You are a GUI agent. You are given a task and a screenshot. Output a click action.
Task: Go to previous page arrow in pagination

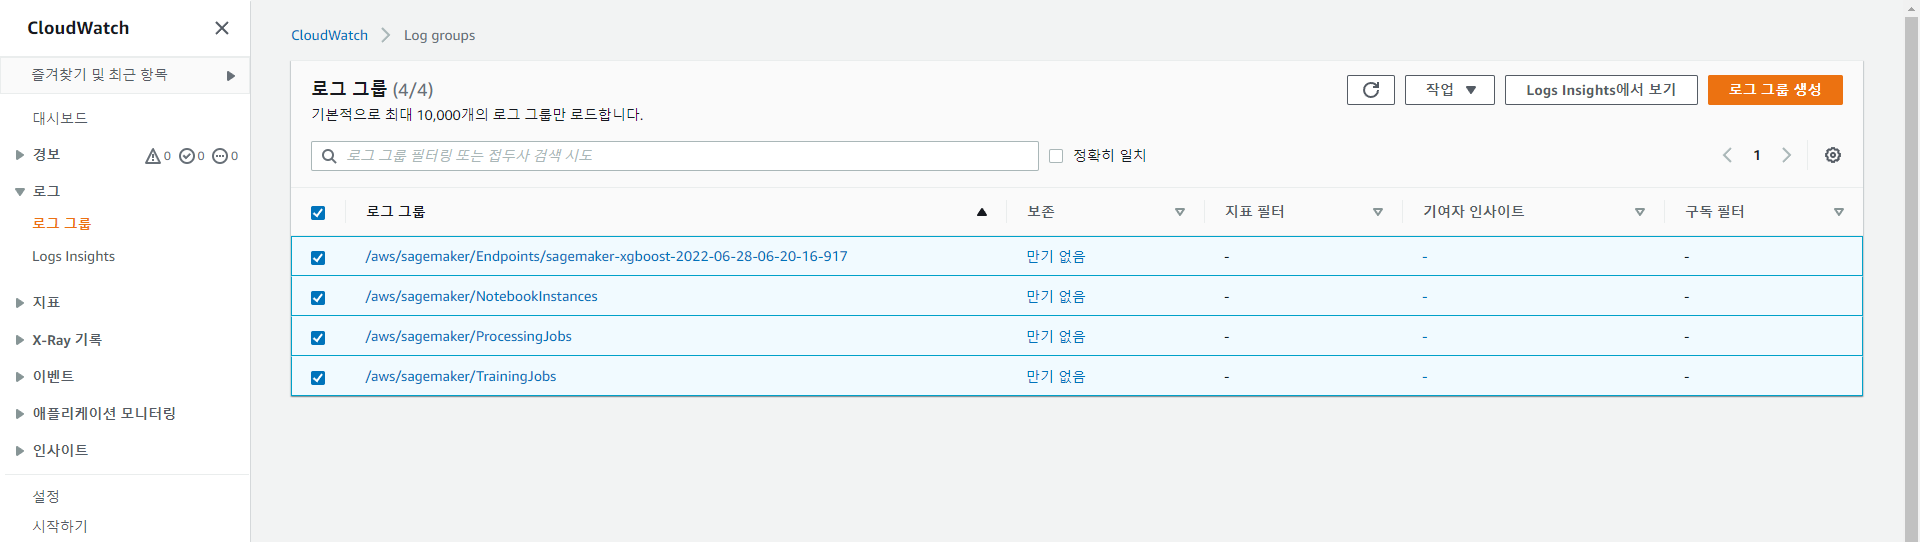[1727, 155]
